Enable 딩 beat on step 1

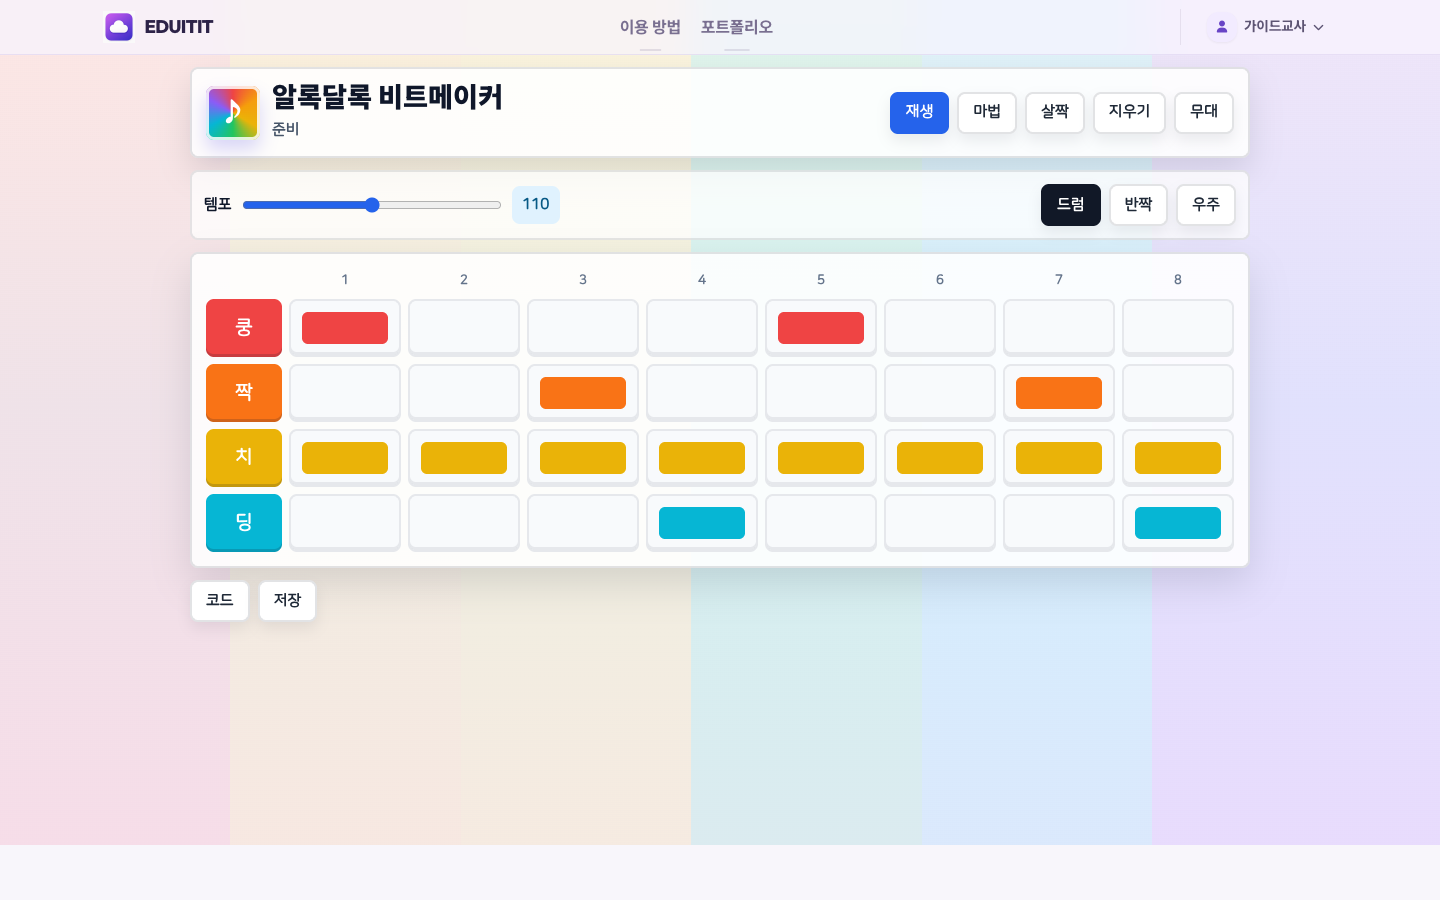[x=345, y=523]
